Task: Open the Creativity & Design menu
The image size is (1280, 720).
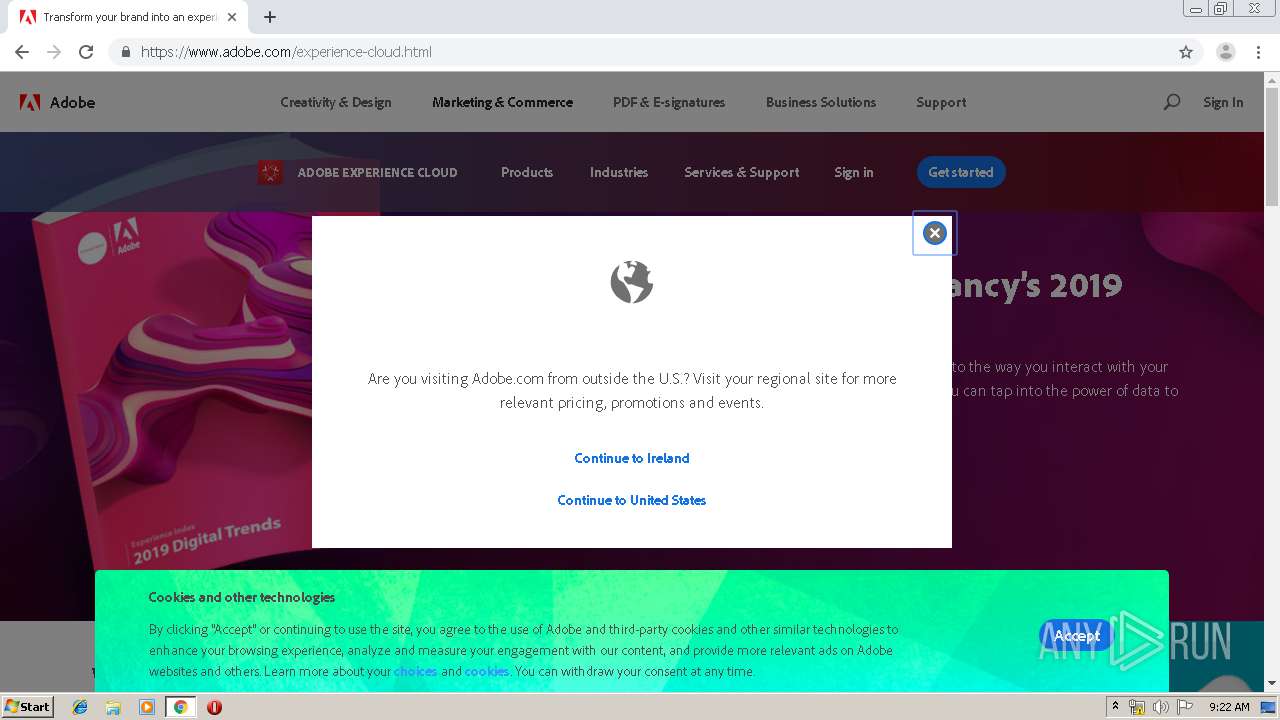Action: pyautogui.click(x=336, y=102)
